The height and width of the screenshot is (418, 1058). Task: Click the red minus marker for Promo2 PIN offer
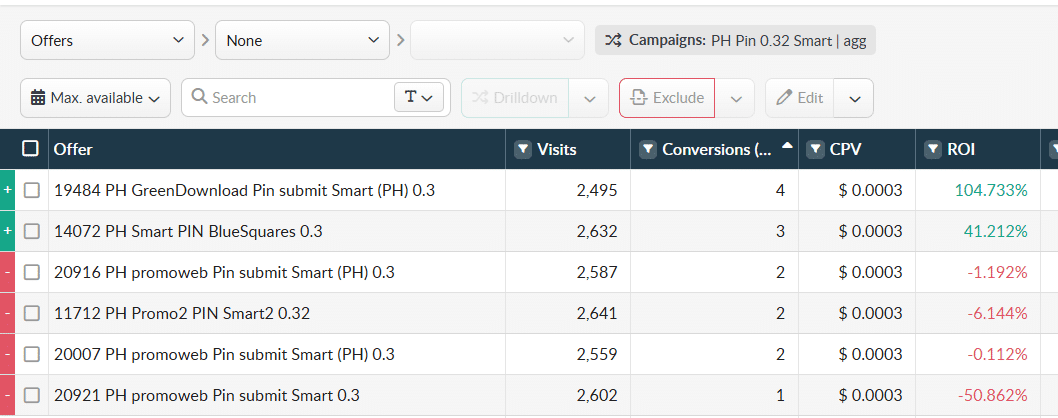tap(8, 313)
